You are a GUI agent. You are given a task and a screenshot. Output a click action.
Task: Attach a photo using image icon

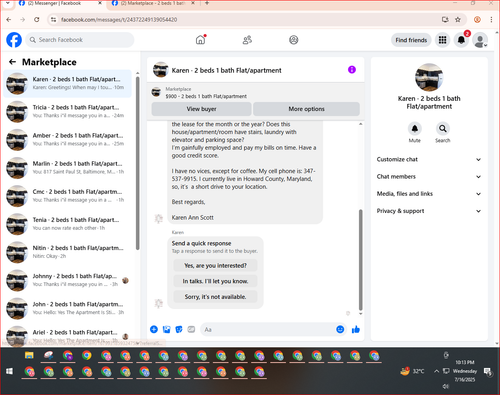click(166, 329)
